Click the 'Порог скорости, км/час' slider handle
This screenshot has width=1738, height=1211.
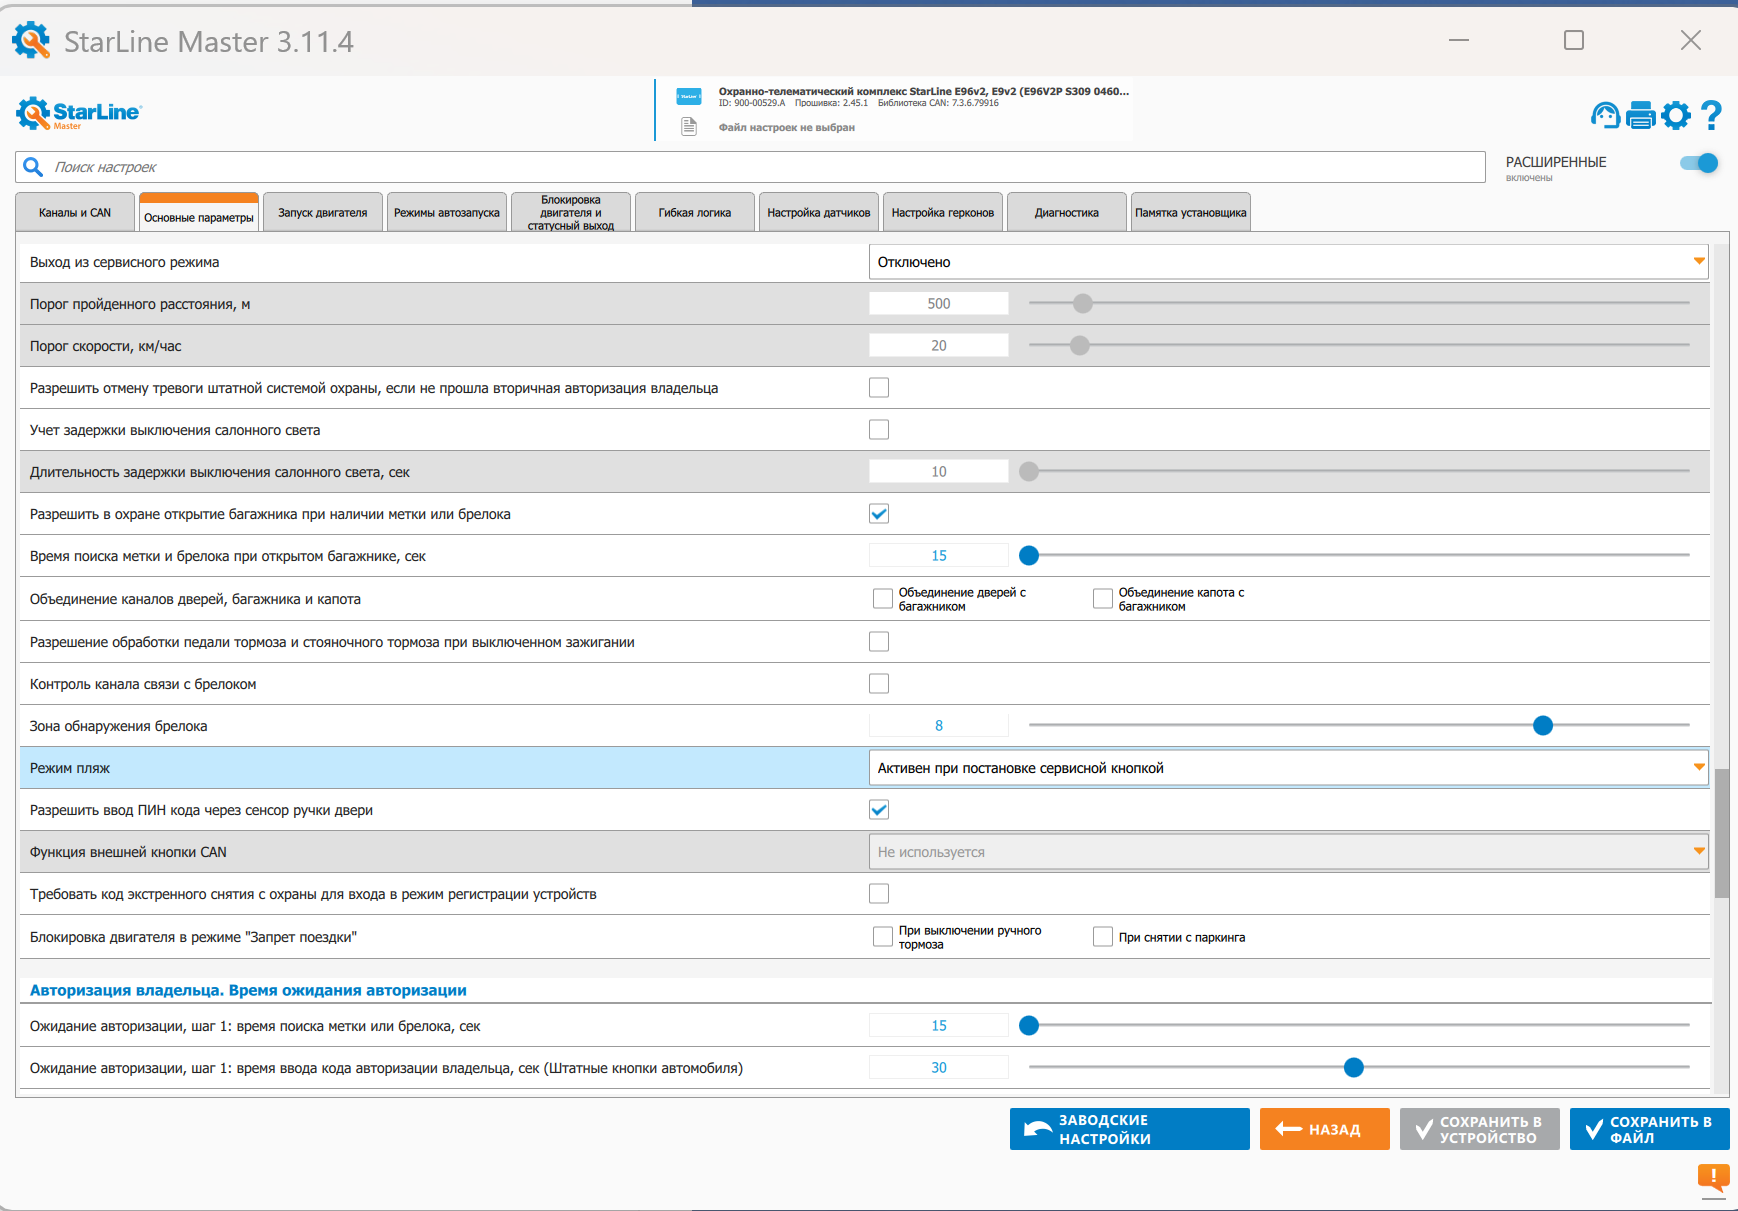click(x=1080, y=345)
